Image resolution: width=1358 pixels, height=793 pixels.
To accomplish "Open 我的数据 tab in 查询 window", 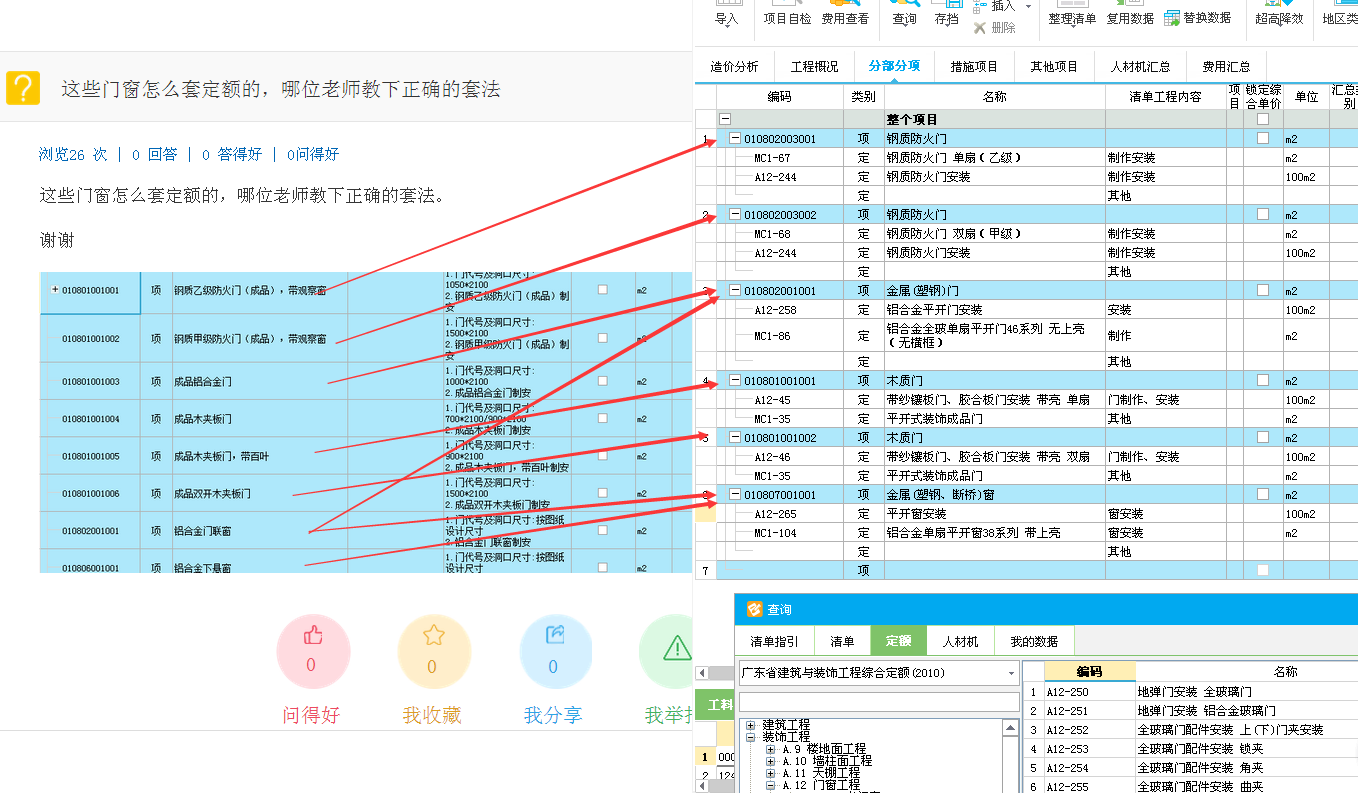I will pyautogui.click(x=1033, y=641).
